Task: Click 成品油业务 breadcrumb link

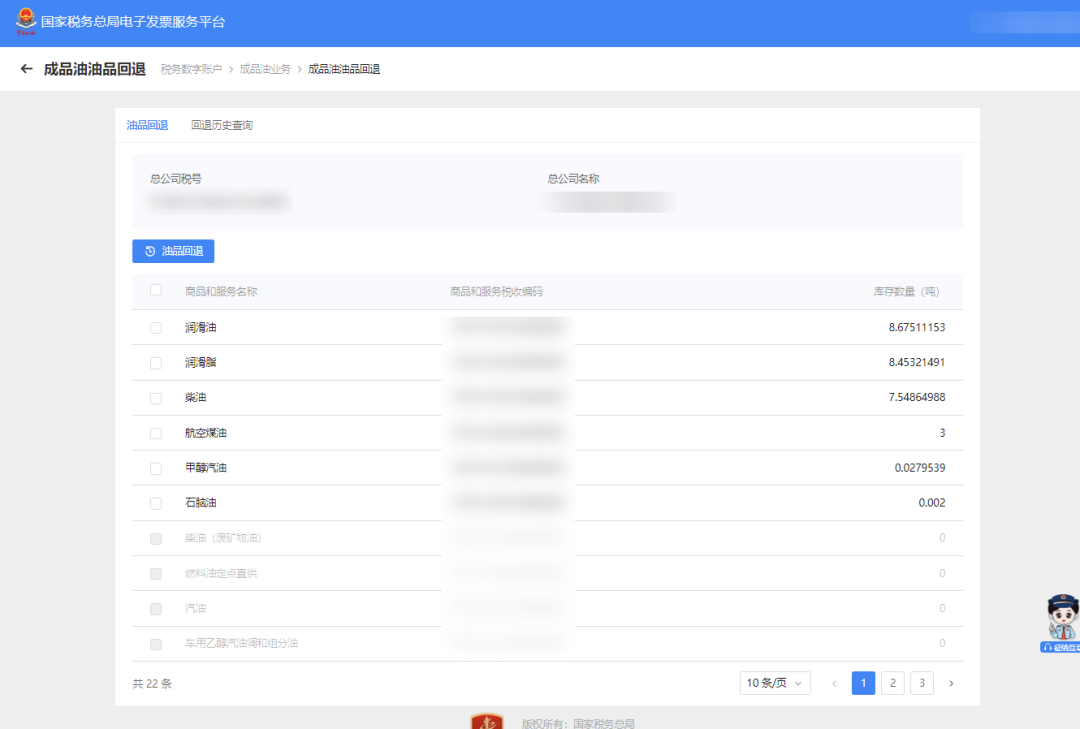Action: [x=265, y=69]
